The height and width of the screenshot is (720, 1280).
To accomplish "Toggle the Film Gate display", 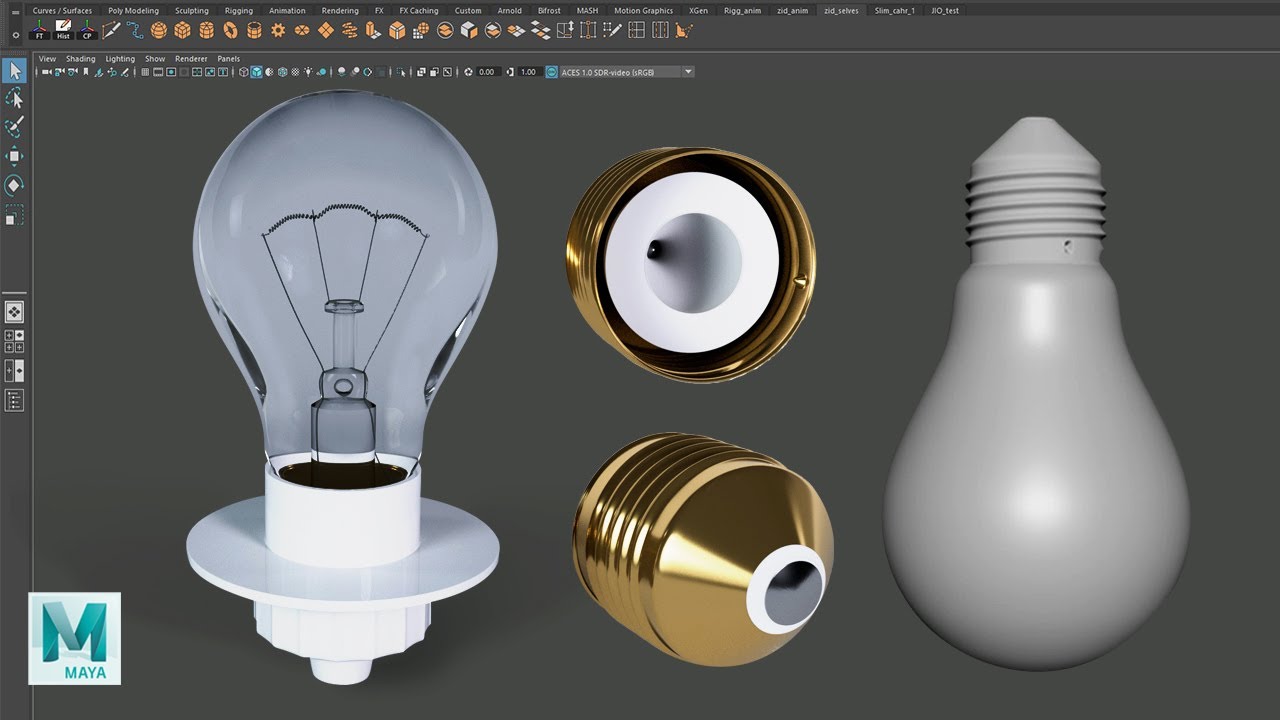I will [158, 72].
